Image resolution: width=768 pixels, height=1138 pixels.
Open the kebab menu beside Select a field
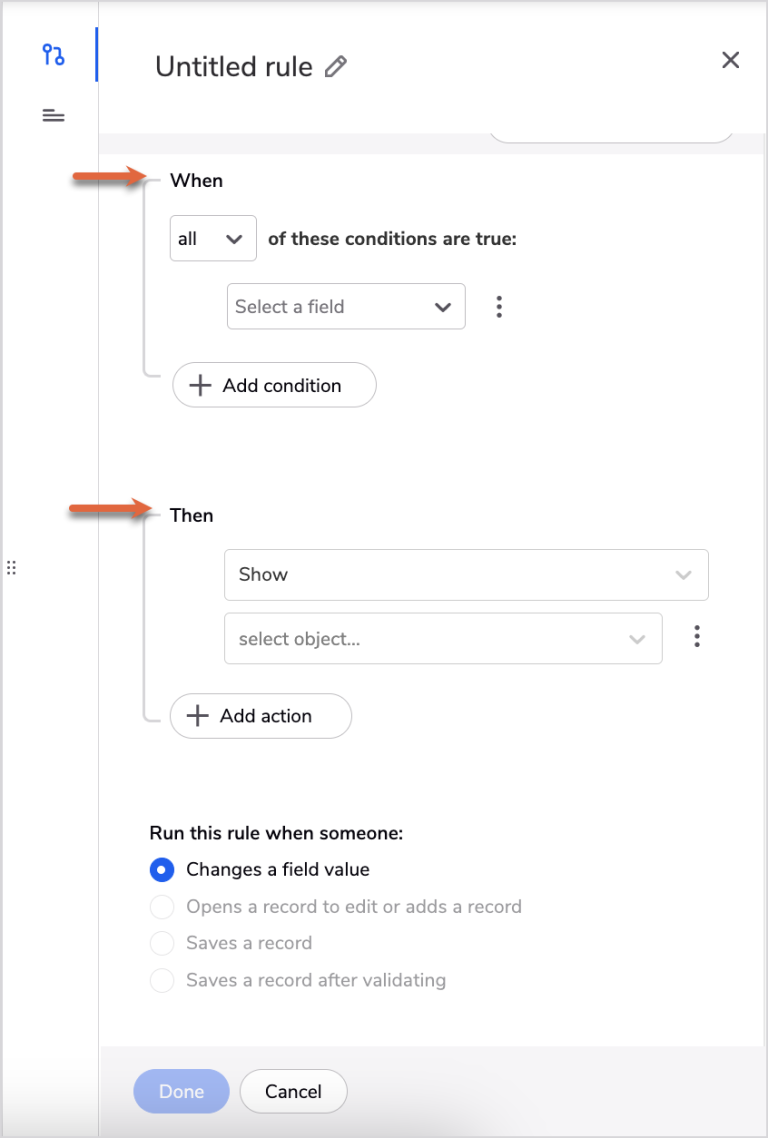499,306
